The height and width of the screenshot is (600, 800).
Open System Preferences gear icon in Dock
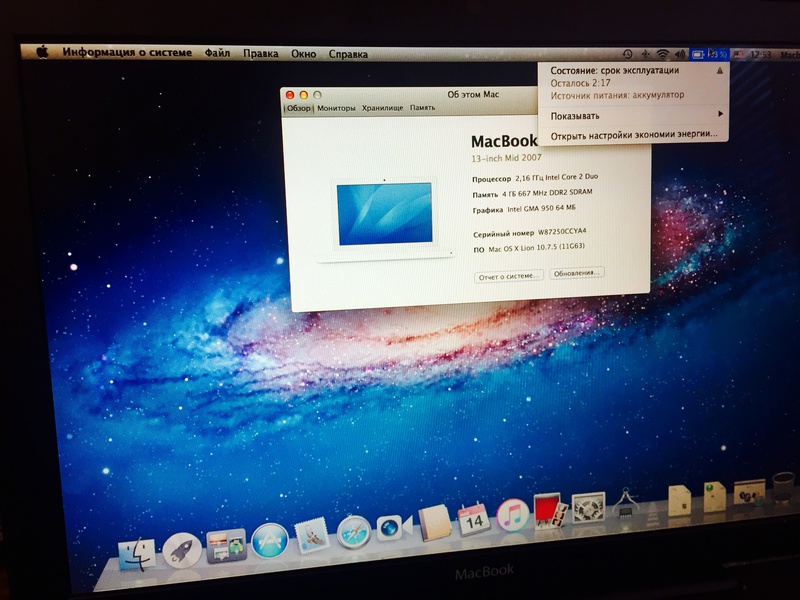pos(588,507)
